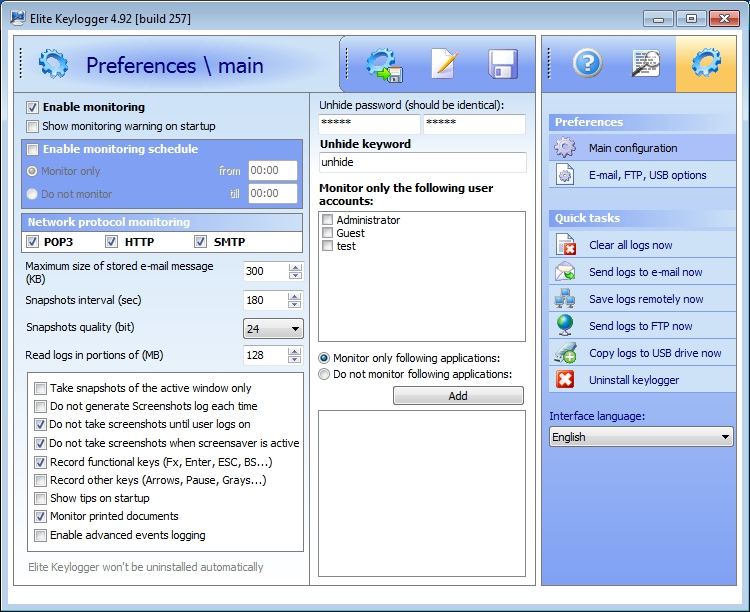Viewport: 750px width, 612px height.
Task: Check Show tips on startup
Action: [x=41, y=498]
